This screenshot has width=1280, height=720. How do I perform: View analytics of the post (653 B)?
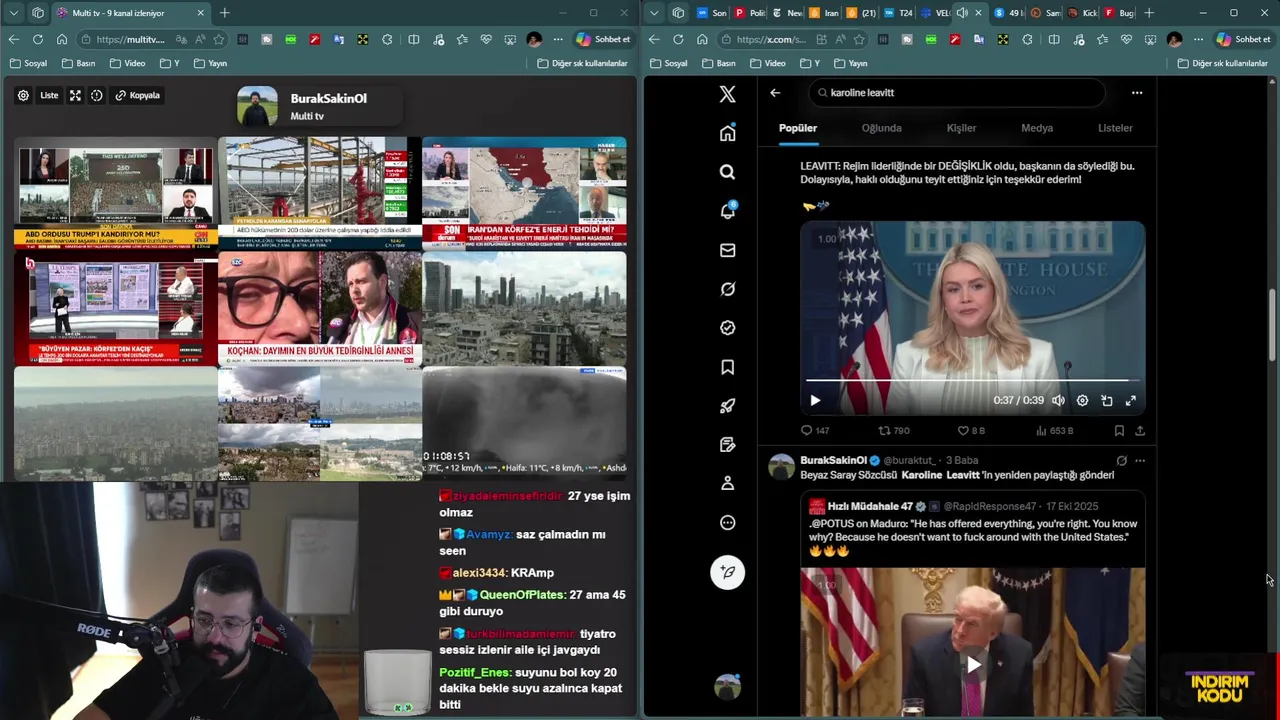point(1055,431)
